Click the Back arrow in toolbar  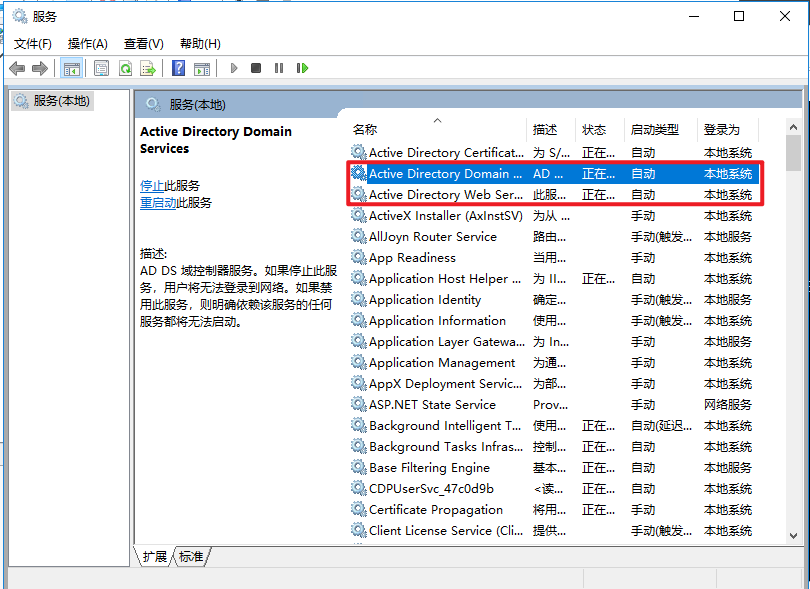point(17,68)
